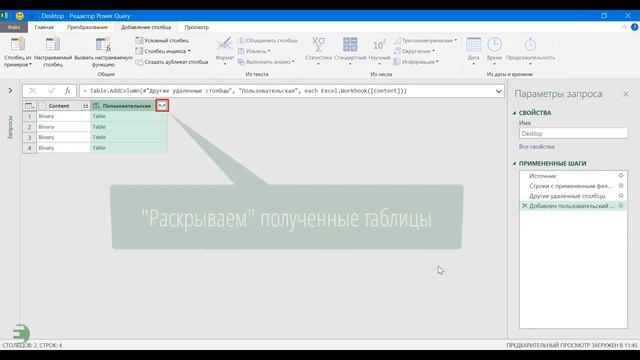Click Объединить столбцы merge columns
The height and width of the screenshot is (360, 640).
(x=268, y=40)
